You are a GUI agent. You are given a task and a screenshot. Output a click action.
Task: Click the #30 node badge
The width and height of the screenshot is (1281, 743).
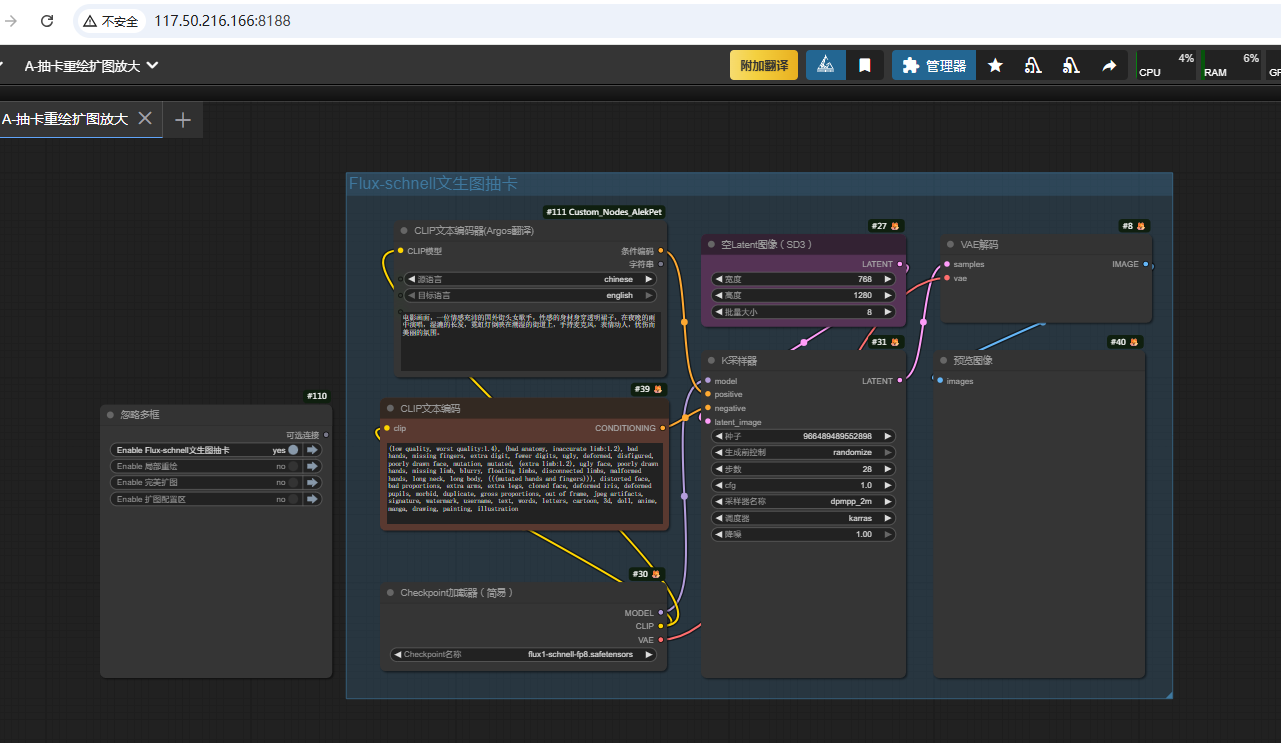[x=648, y=574]
